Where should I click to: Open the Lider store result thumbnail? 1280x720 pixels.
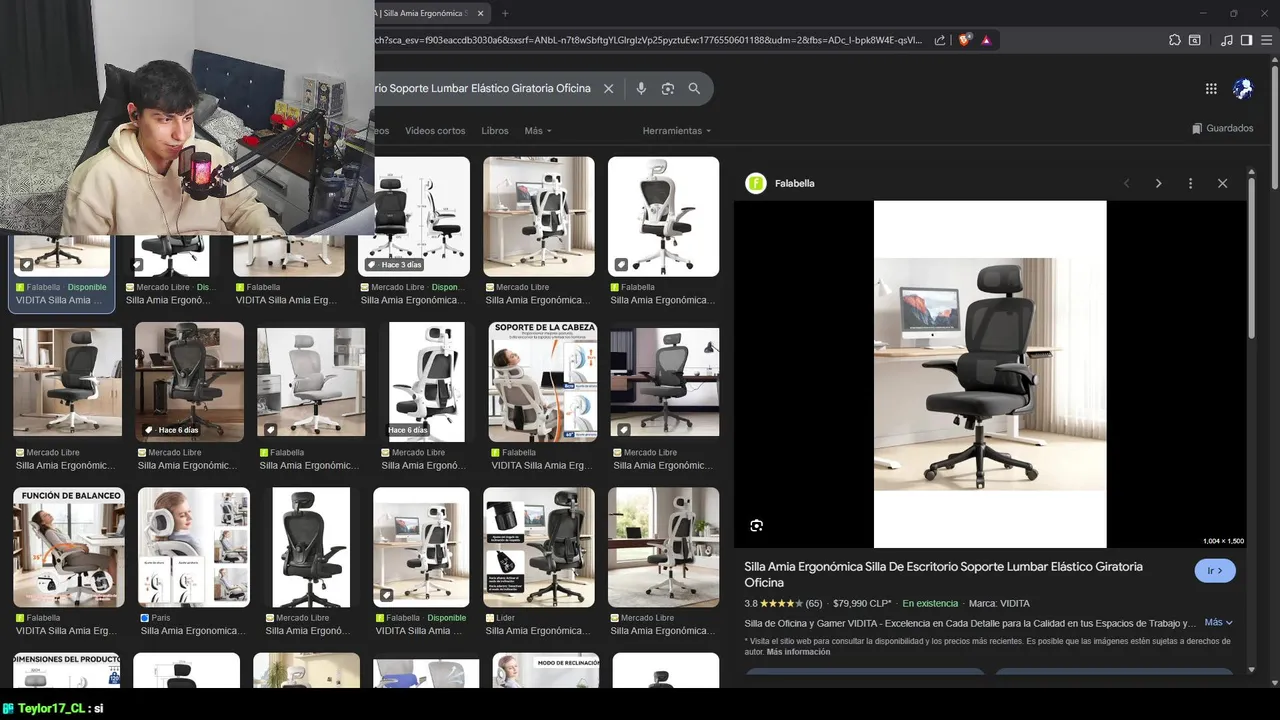point(539,547)
